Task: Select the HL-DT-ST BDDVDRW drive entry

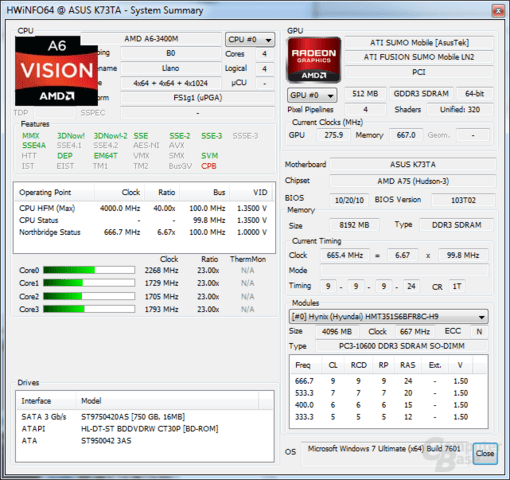Action: [x=150, y=429]
